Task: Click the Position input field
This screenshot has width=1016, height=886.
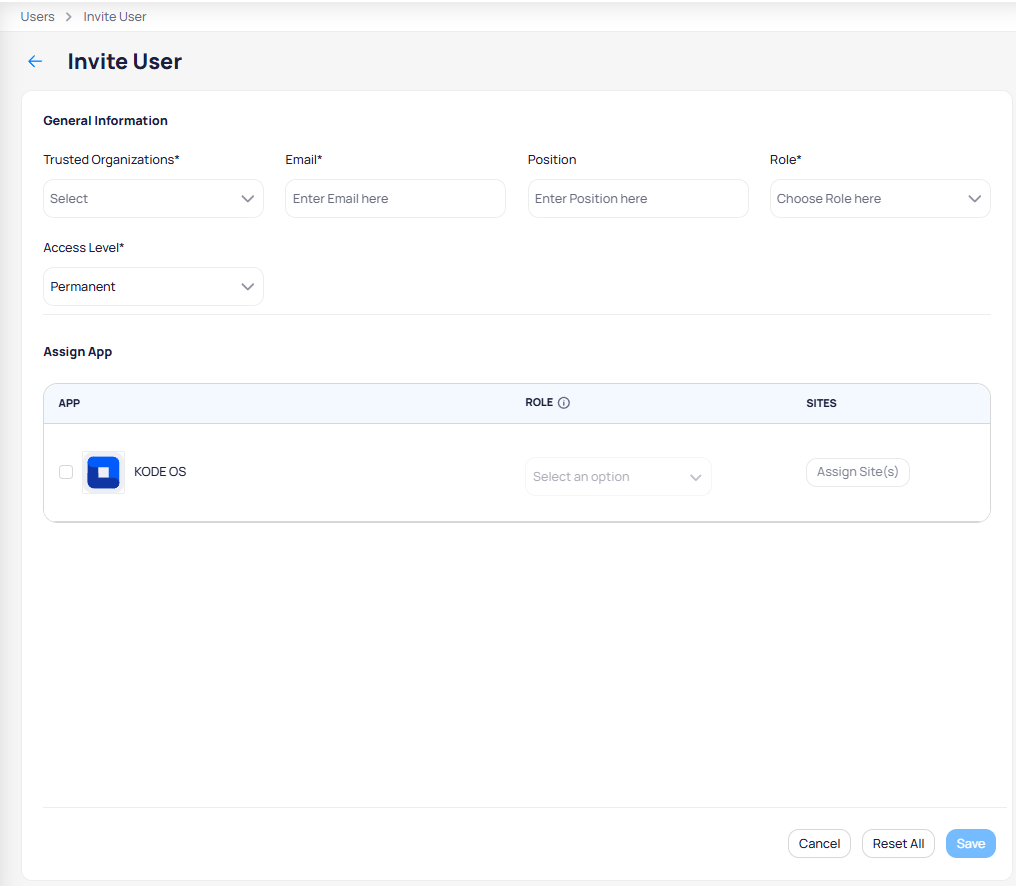Action: (638, 198)
